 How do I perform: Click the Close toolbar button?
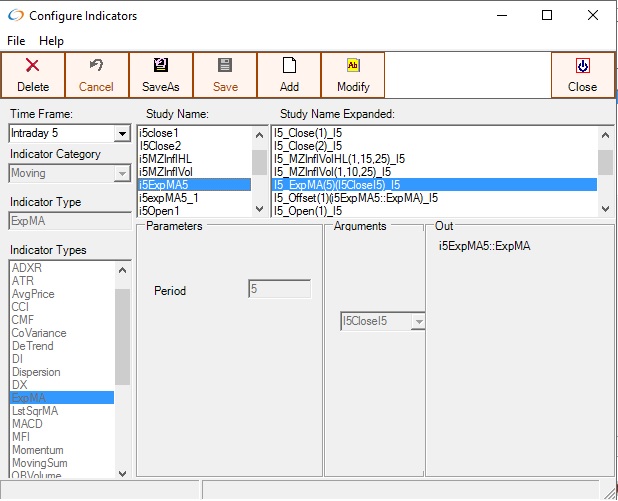click(x=582, y=75)
